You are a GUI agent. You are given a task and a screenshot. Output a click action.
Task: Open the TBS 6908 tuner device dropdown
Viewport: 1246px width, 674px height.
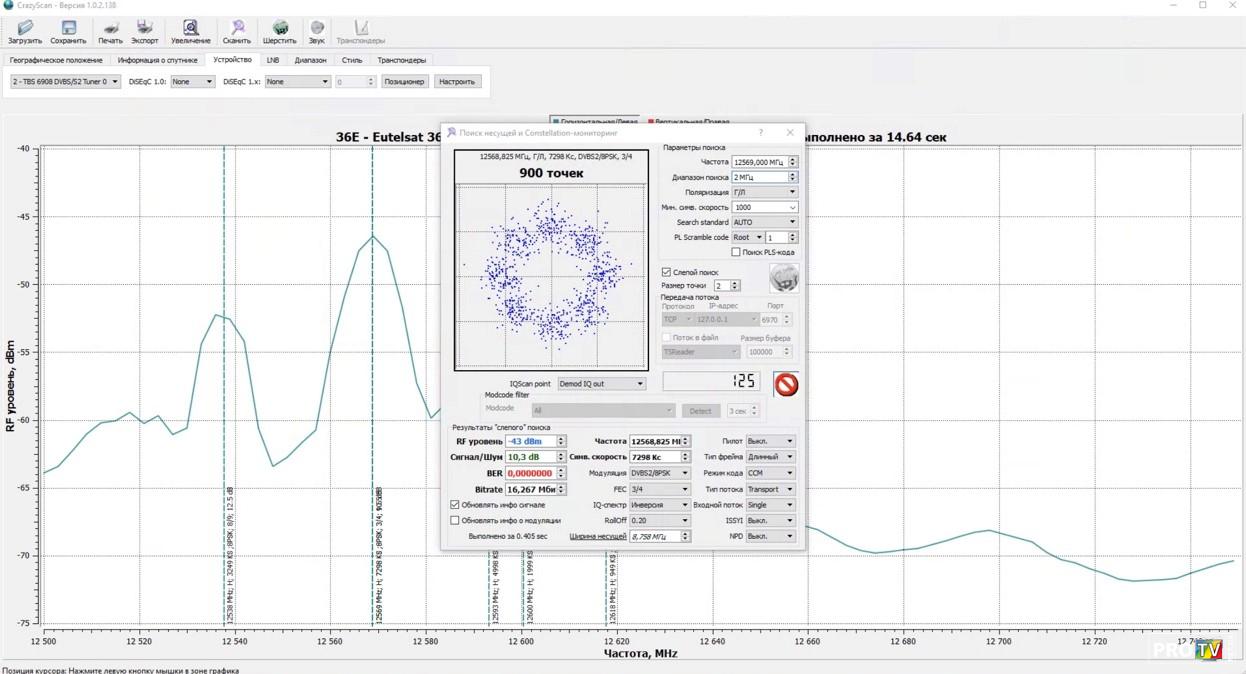coord(65,82)
